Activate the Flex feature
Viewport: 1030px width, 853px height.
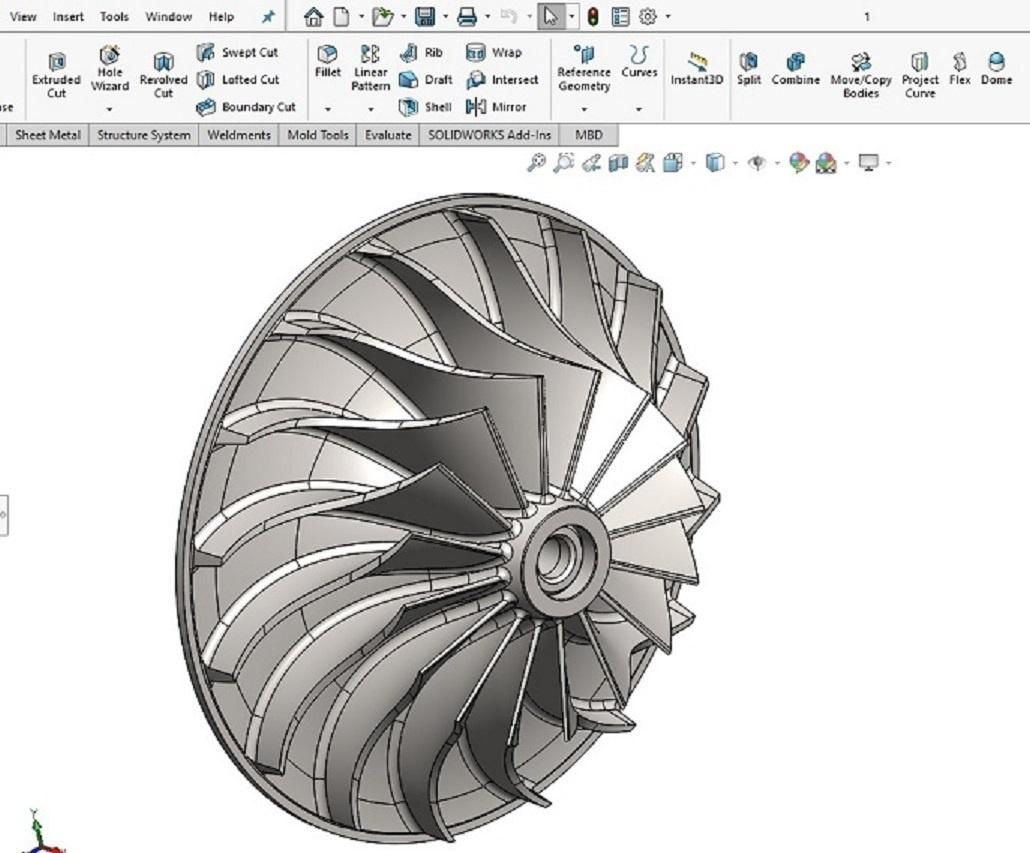click(x=960, y=69)
